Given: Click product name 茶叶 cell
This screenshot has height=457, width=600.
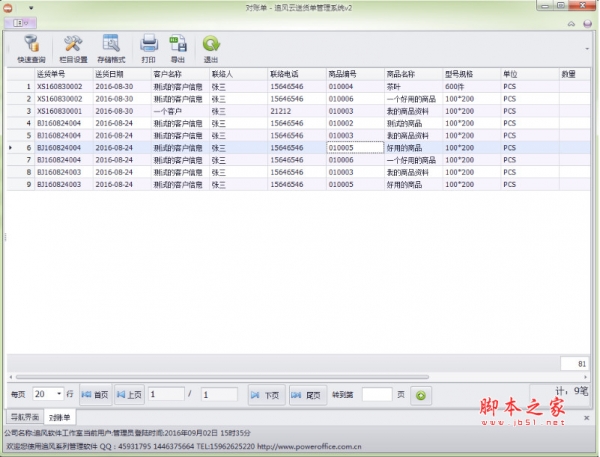Looking at the screenshot, I should click(x=413, y=87).
